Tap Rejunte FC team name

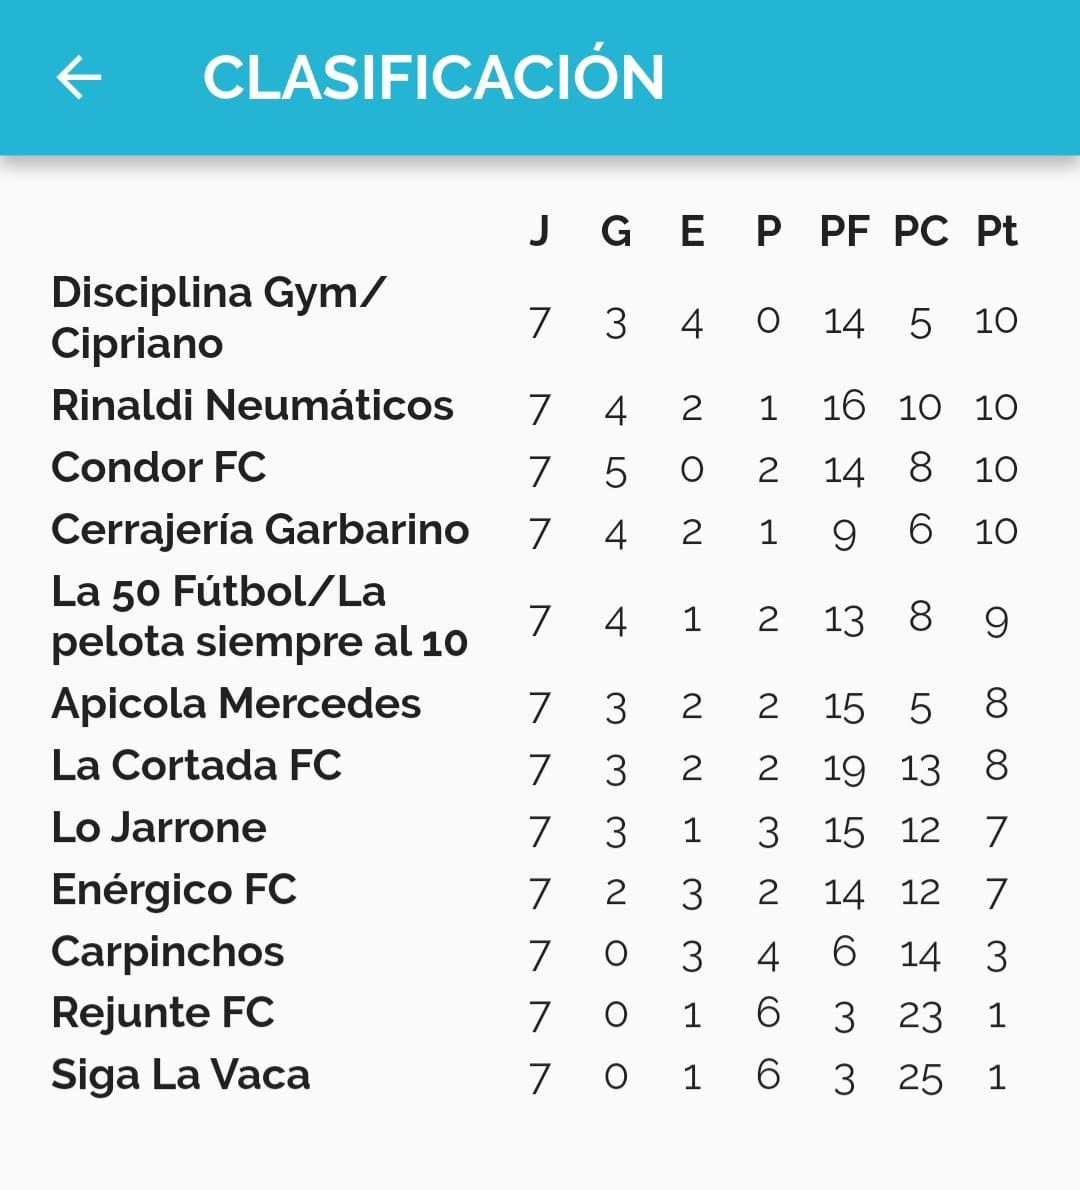click(162, 1013)
